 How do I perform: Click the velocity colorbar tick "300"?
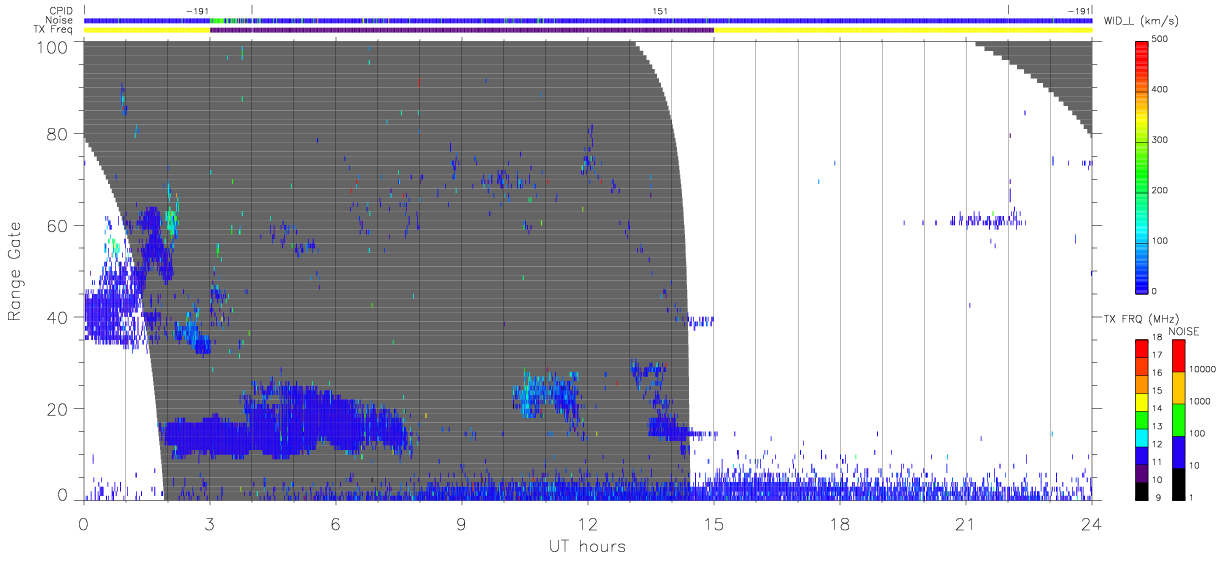pyautogui.click(x=1160, y=140)
